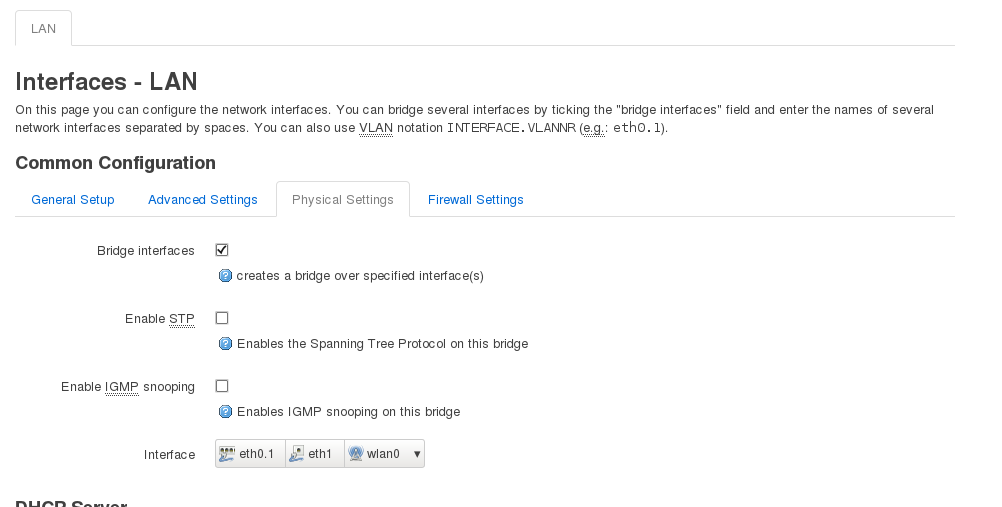
Task: Open the Interface selection dropdown arrow
Action: pyautogui.click(x=416, y=454)
